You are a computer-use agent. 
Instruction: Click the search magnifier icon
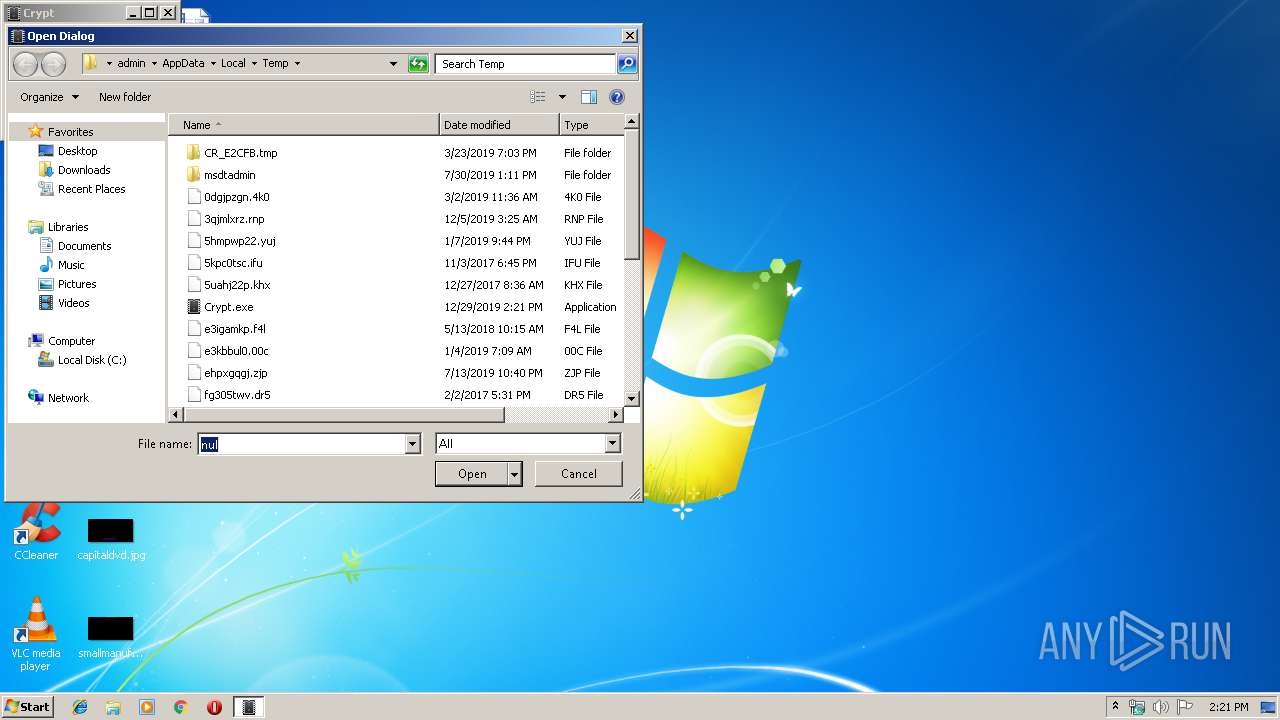click(x=627, y=64)
